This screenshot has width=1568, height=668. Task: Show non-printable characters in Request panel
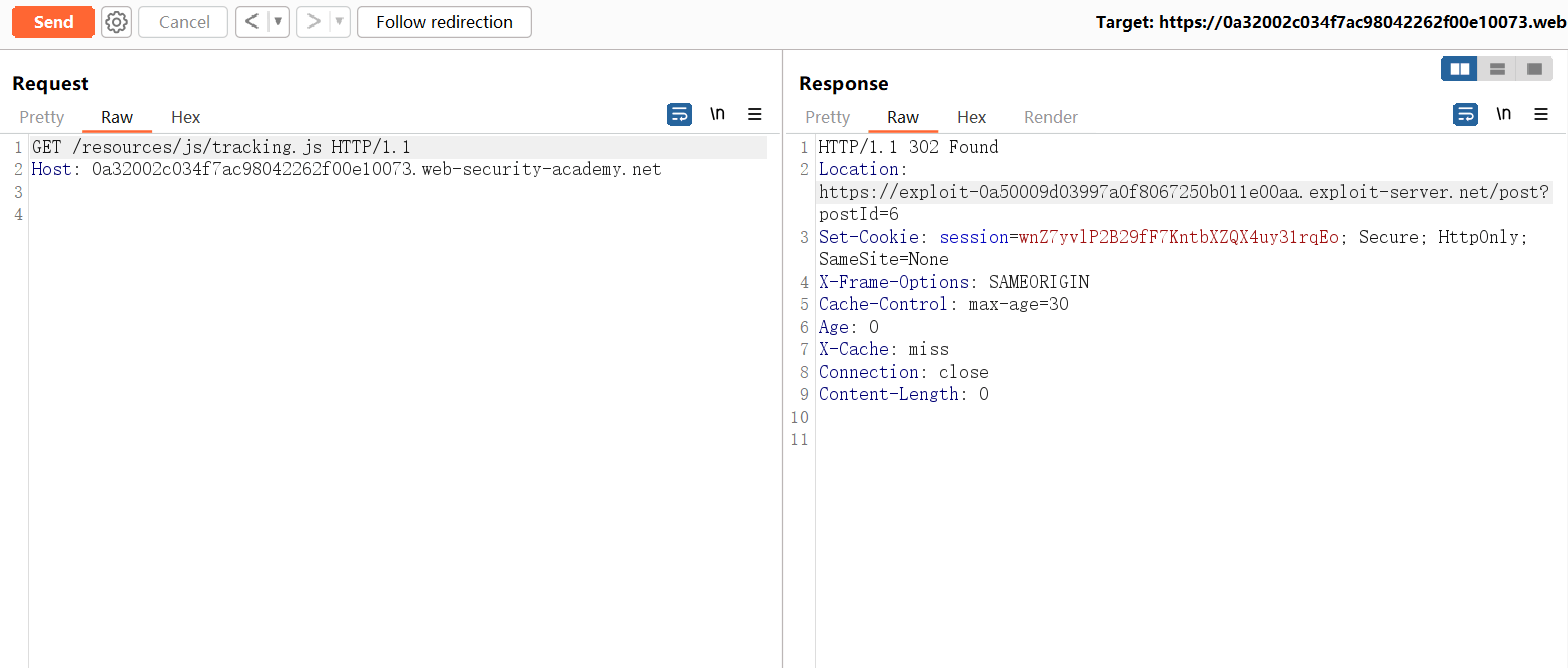(717, 114)
